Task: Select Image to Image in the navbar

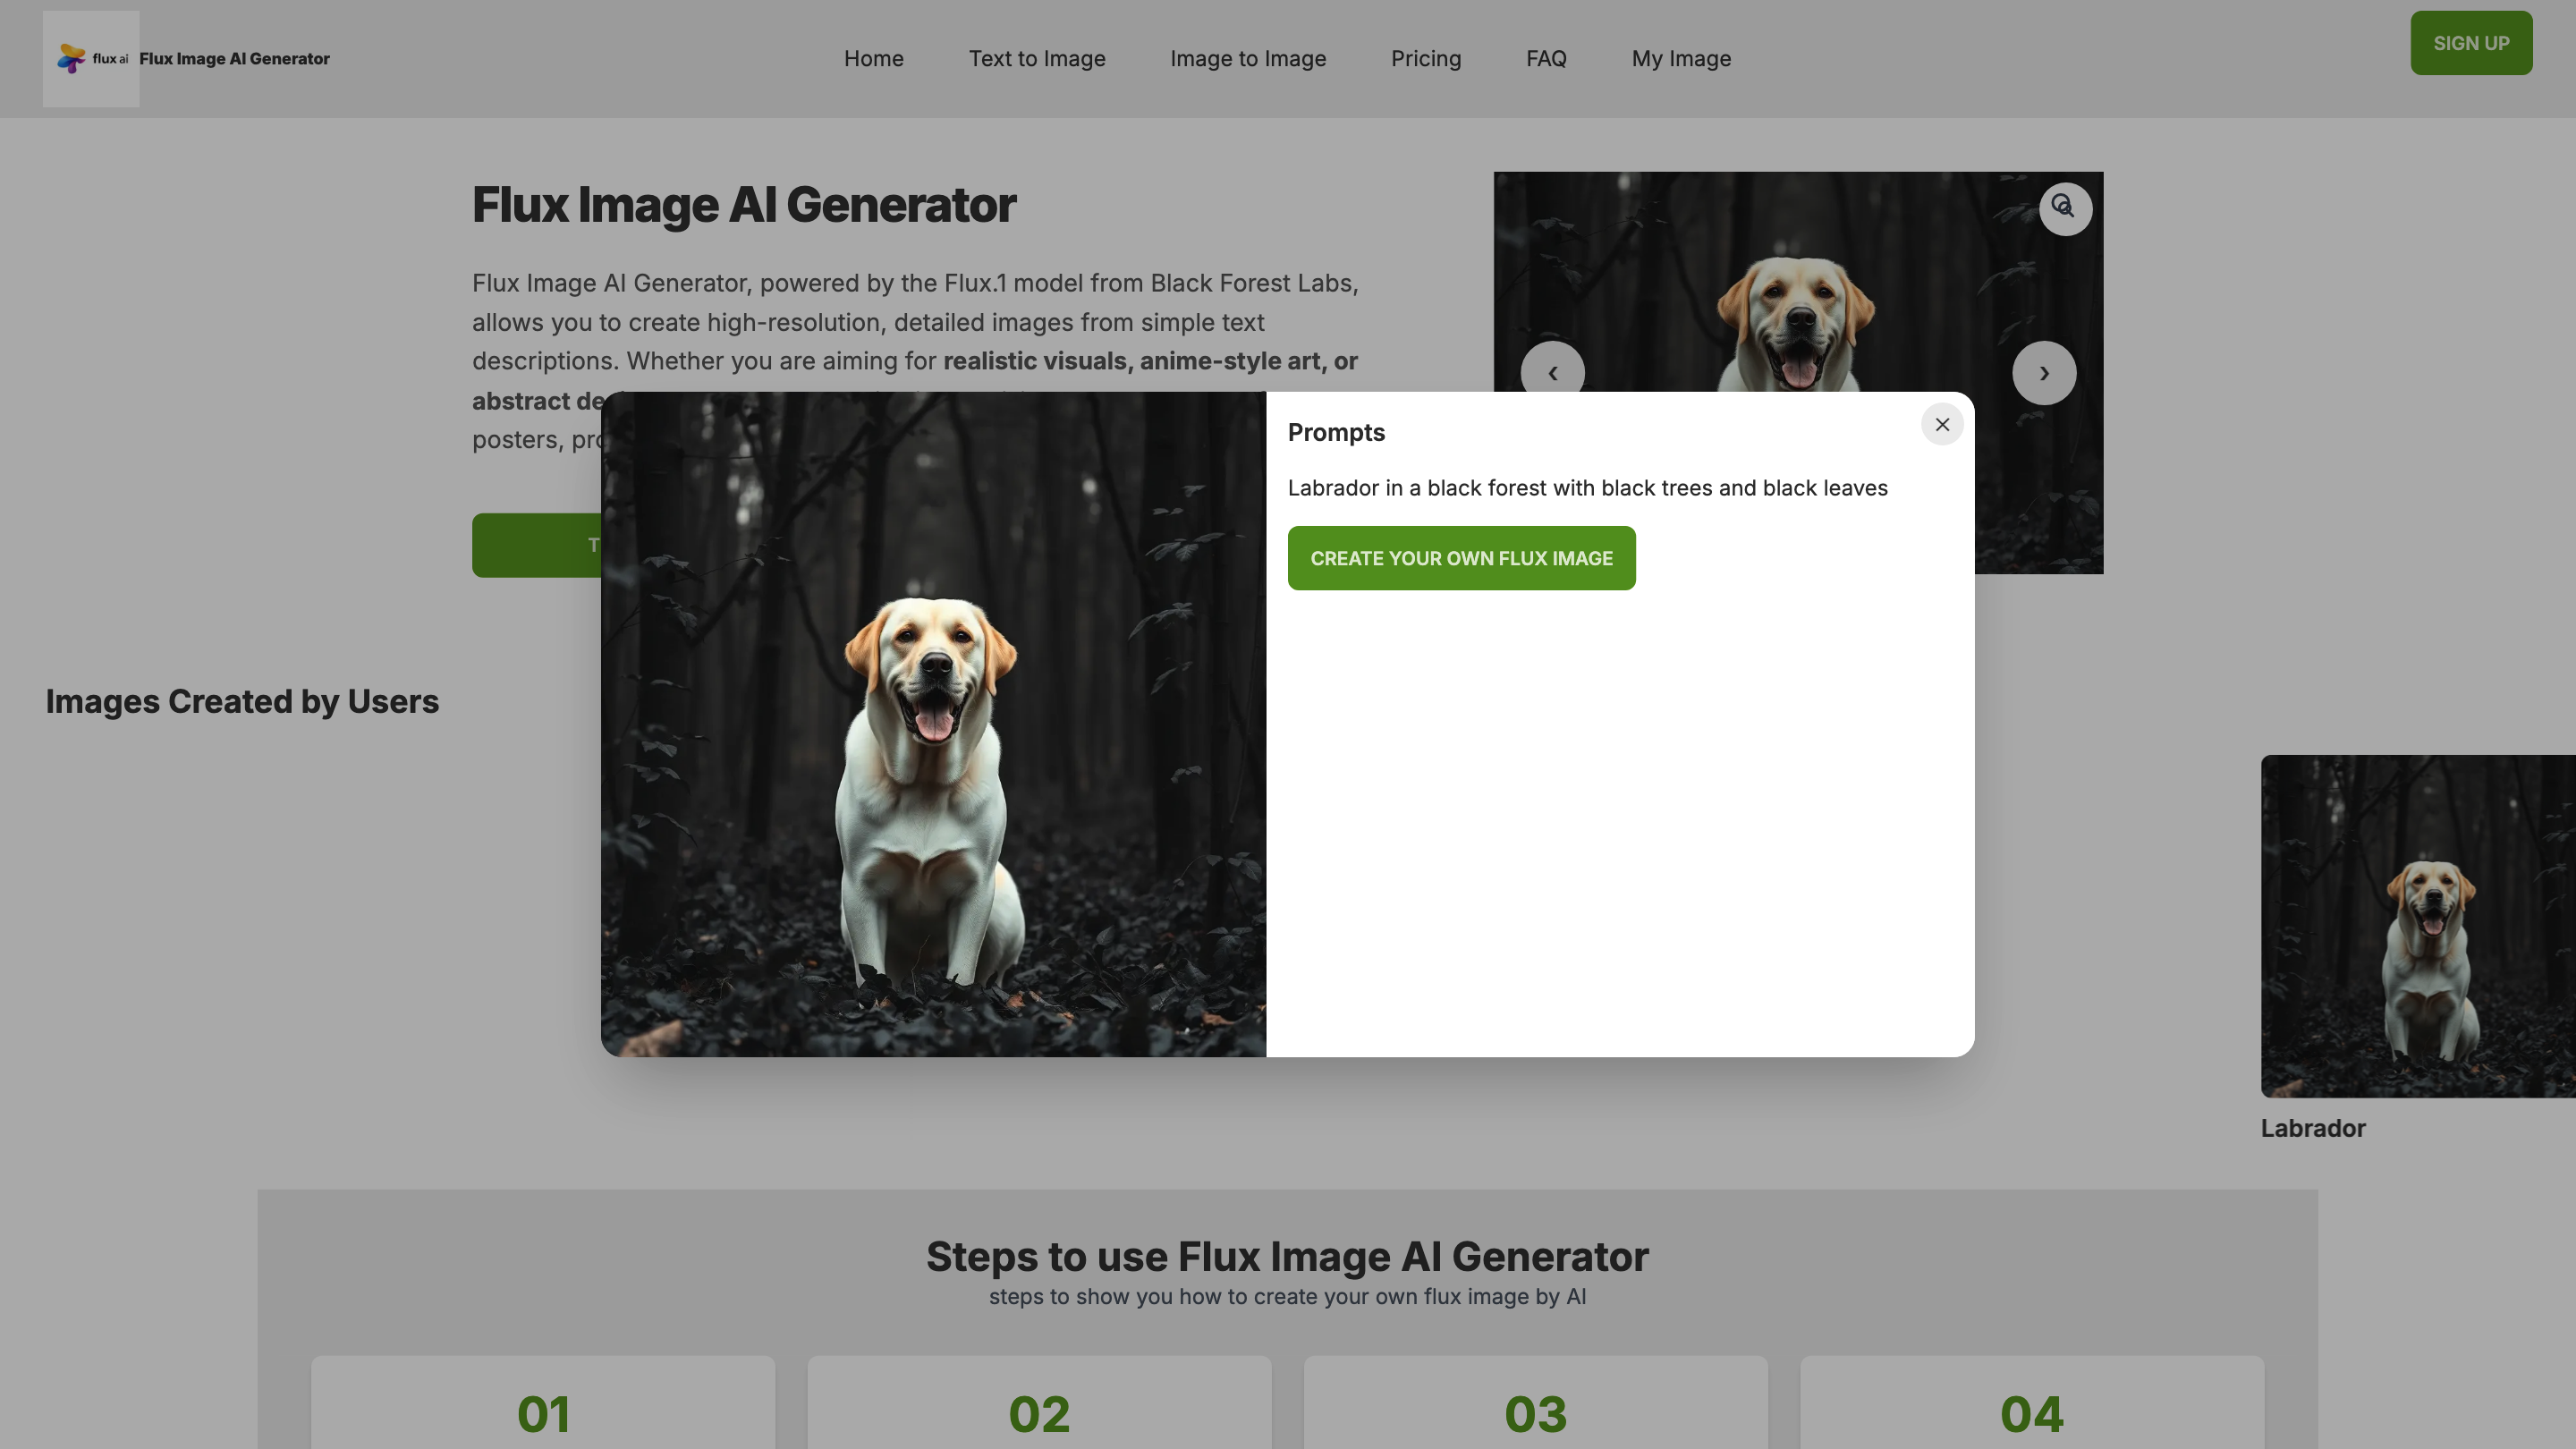Action: tap(1247, 58)
